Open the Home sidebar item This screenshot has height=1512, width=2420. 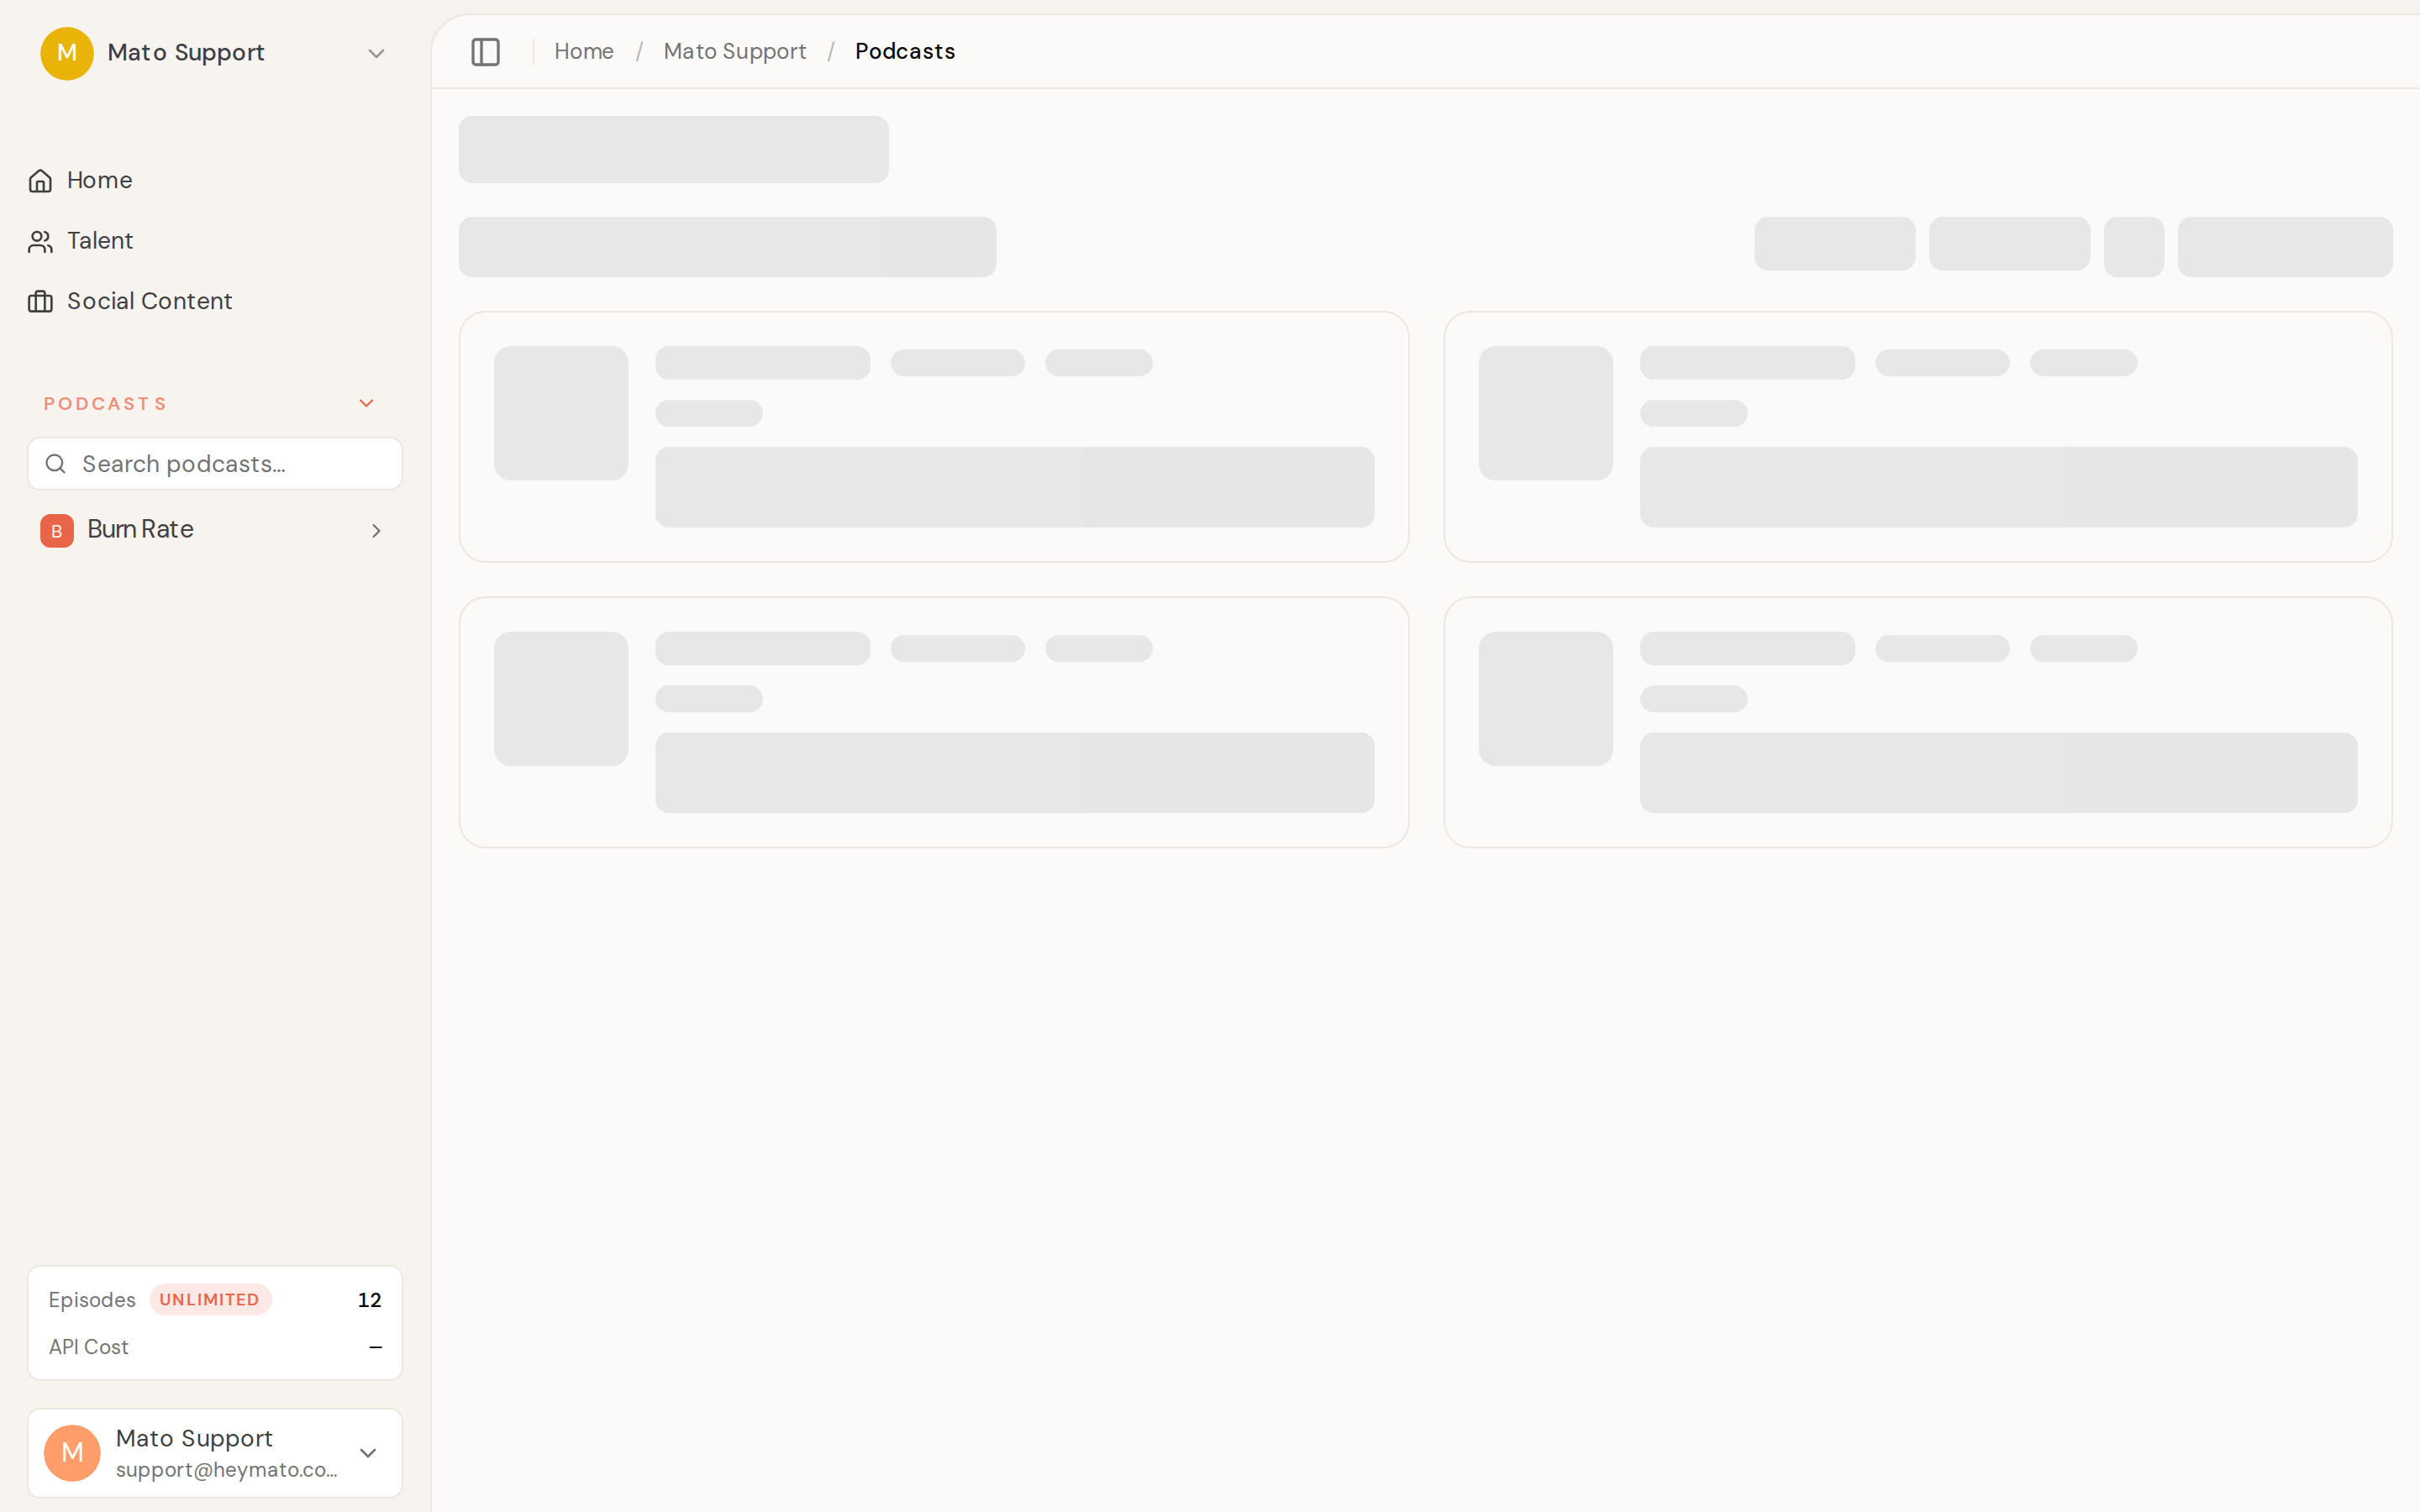215,180
